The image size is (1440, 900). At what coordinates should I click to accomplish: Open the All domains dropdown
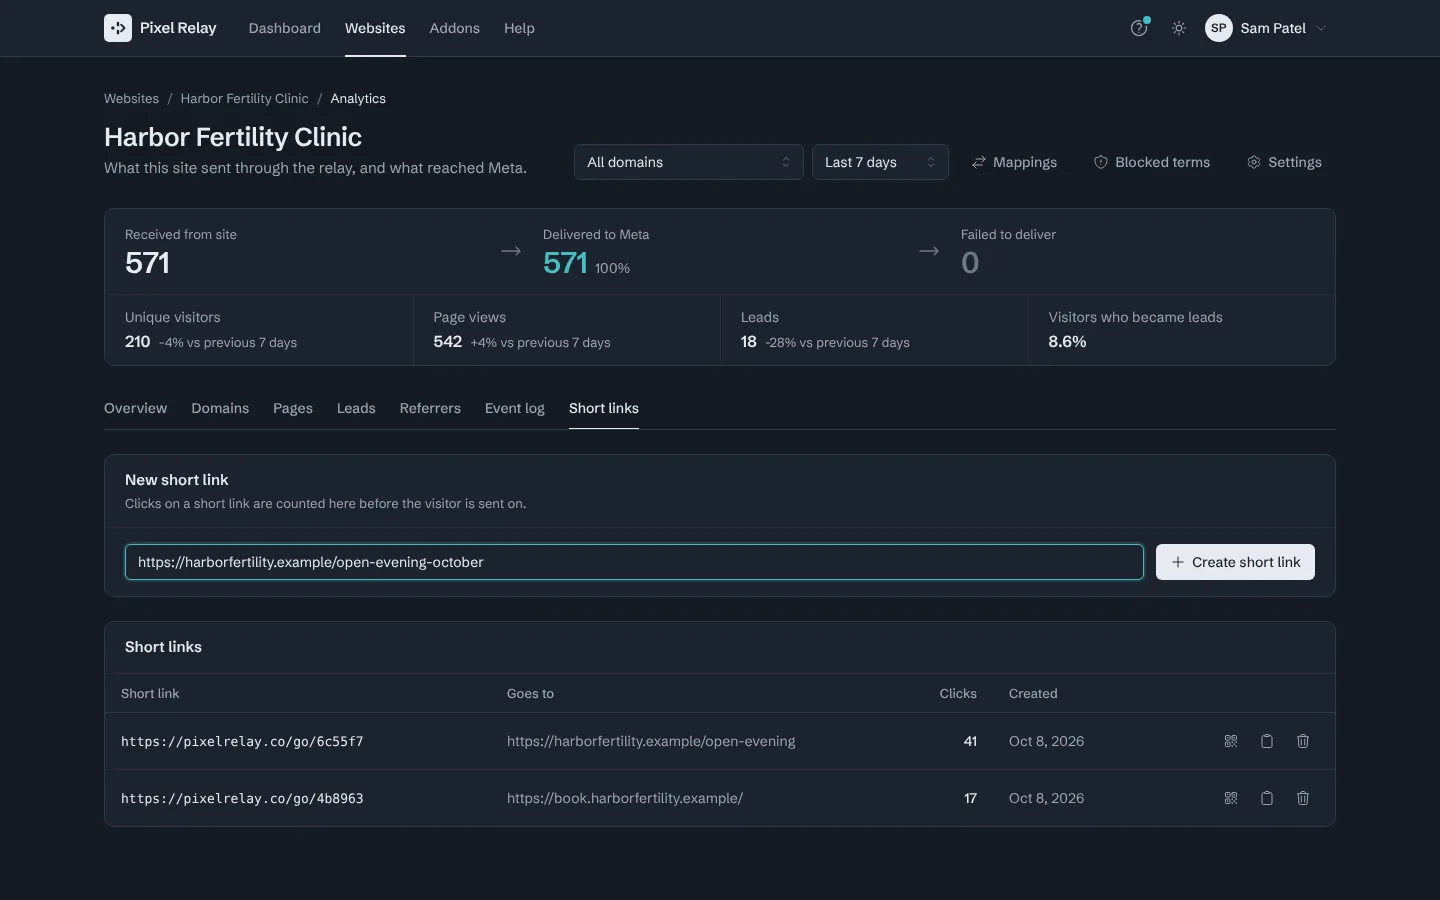(x=688, y=162)
